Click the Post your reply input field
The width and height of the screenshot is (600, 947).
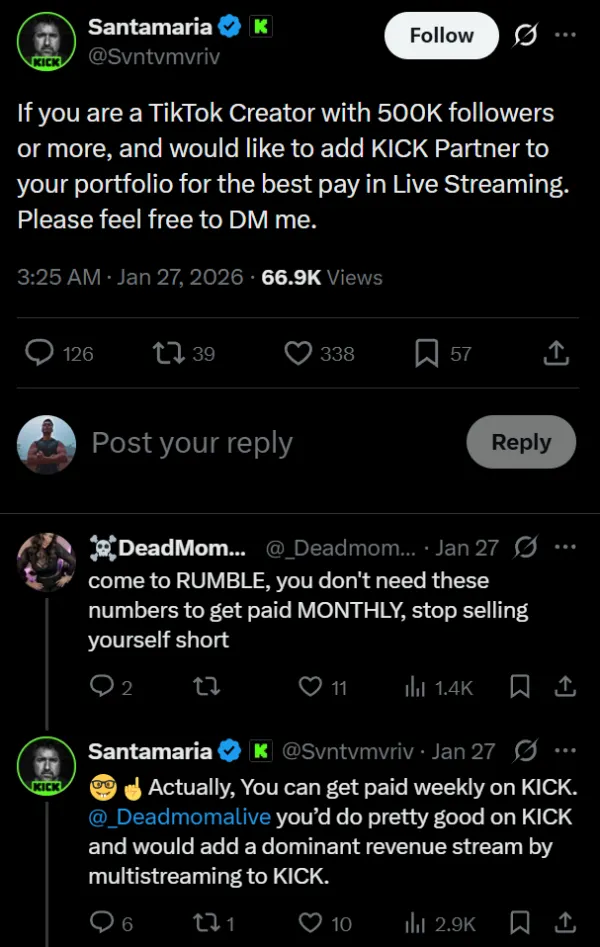coord(190,441)
